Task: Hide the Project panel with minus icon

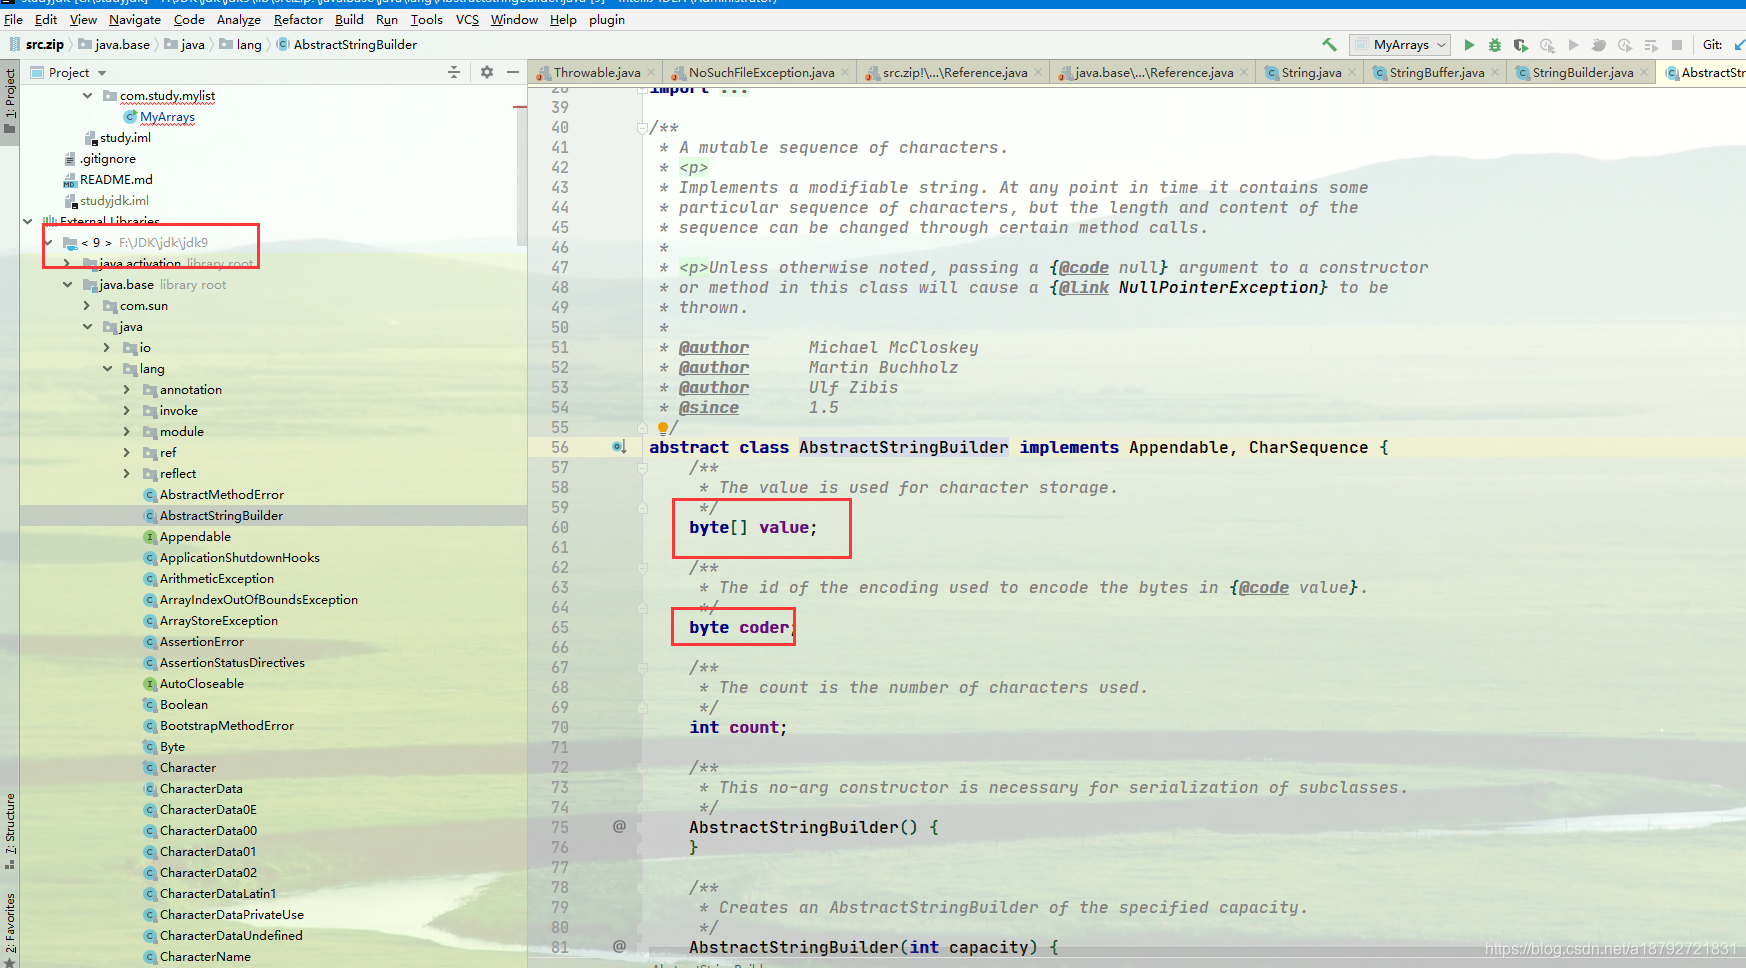Action: click(513, 72)
